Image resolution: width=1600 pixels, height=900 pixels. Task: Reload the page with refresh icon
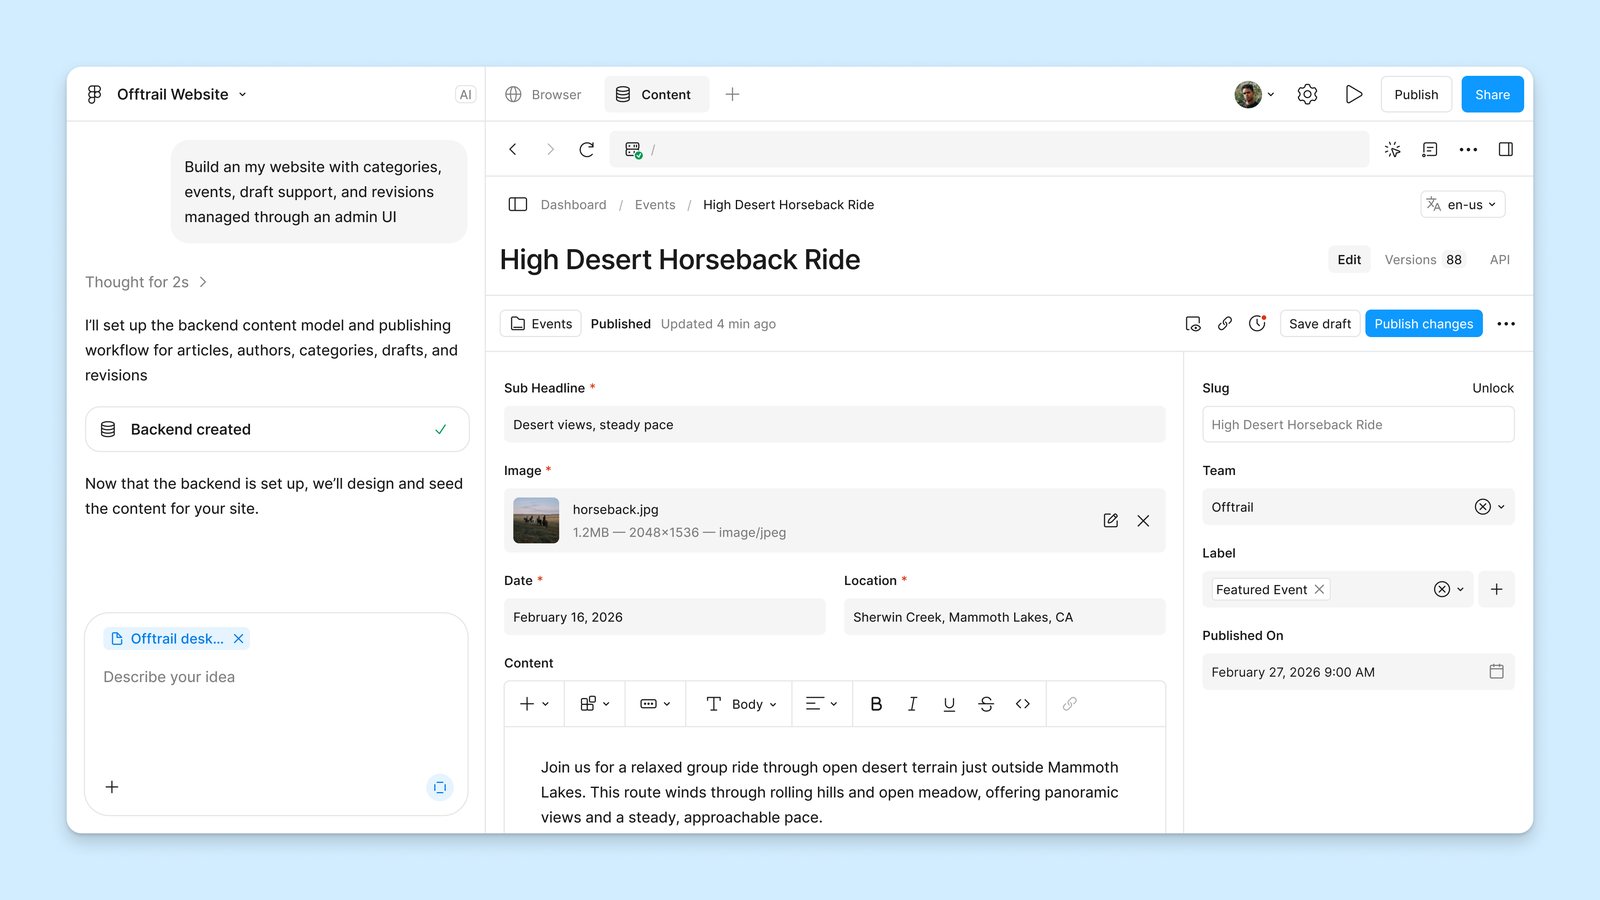click(587, 149)
